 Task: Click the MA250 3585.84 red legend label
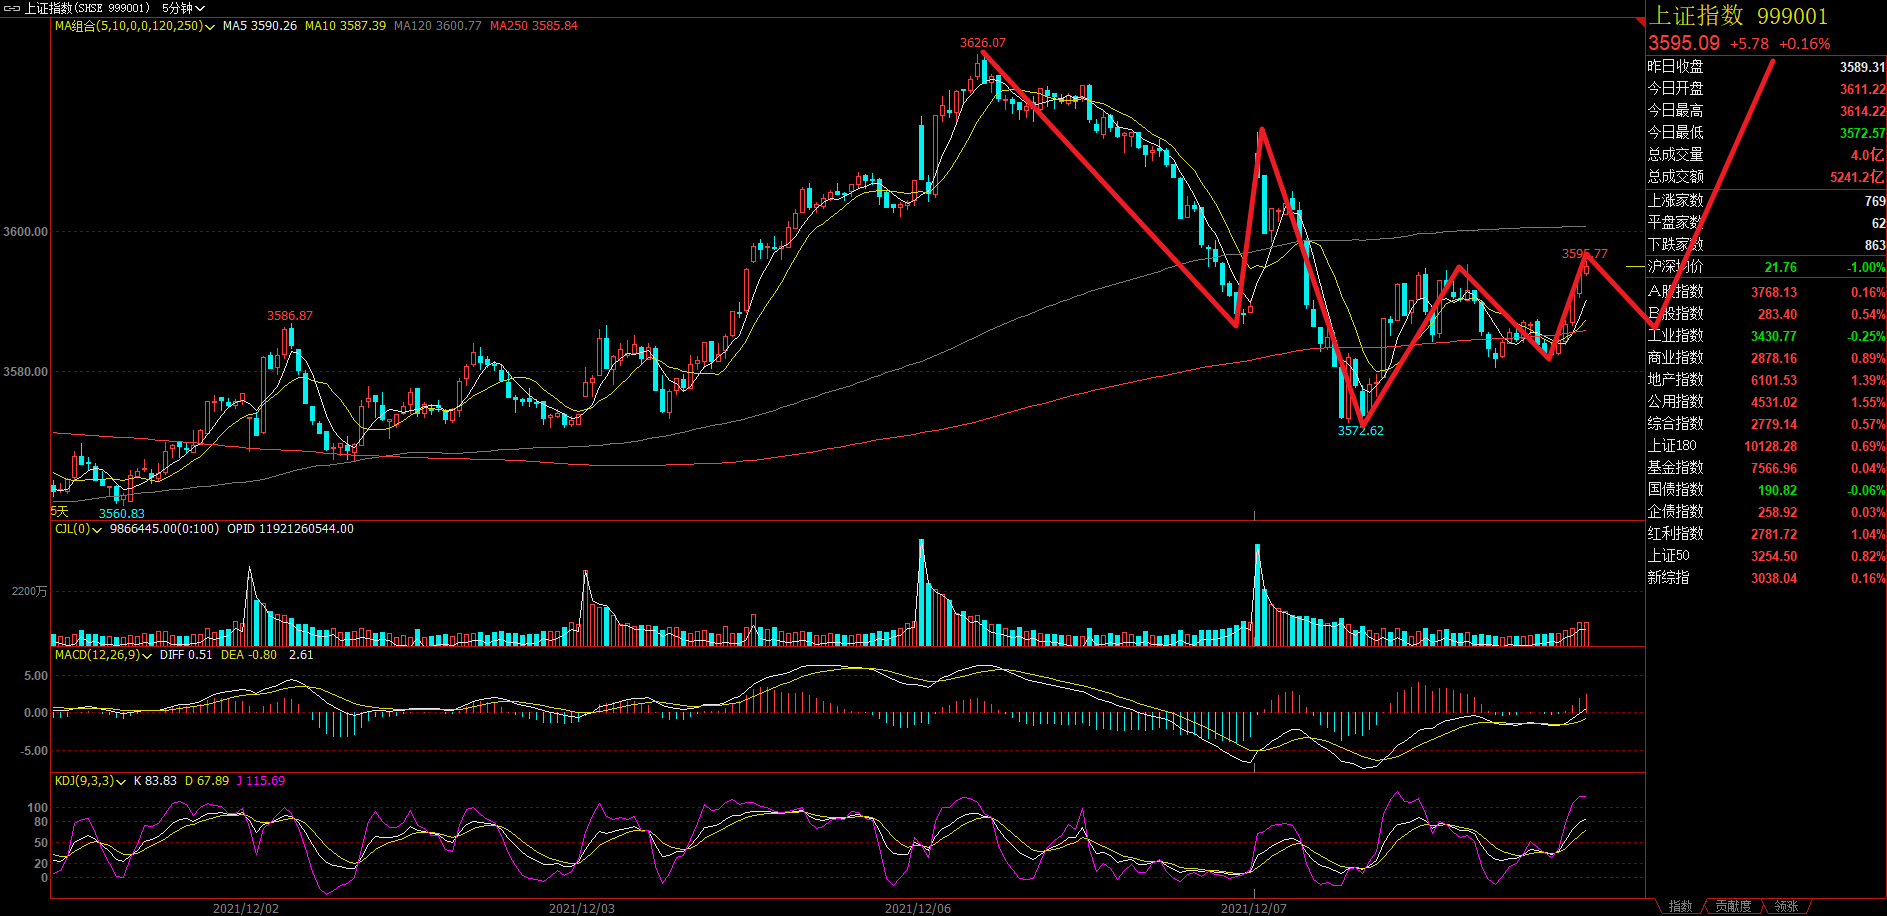click(x=533, y=26)
